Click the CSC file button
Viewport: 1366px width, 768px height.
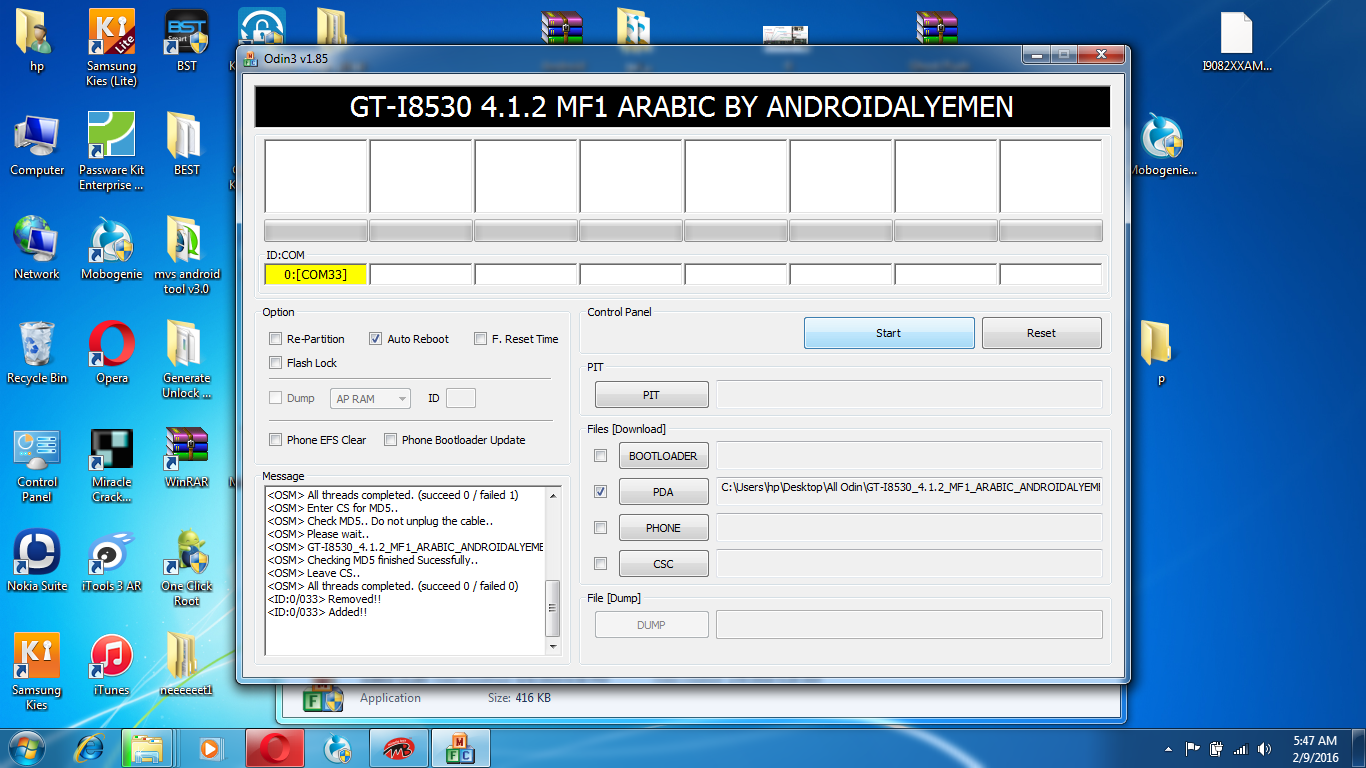pyautogui.click(x=663, y=564)
